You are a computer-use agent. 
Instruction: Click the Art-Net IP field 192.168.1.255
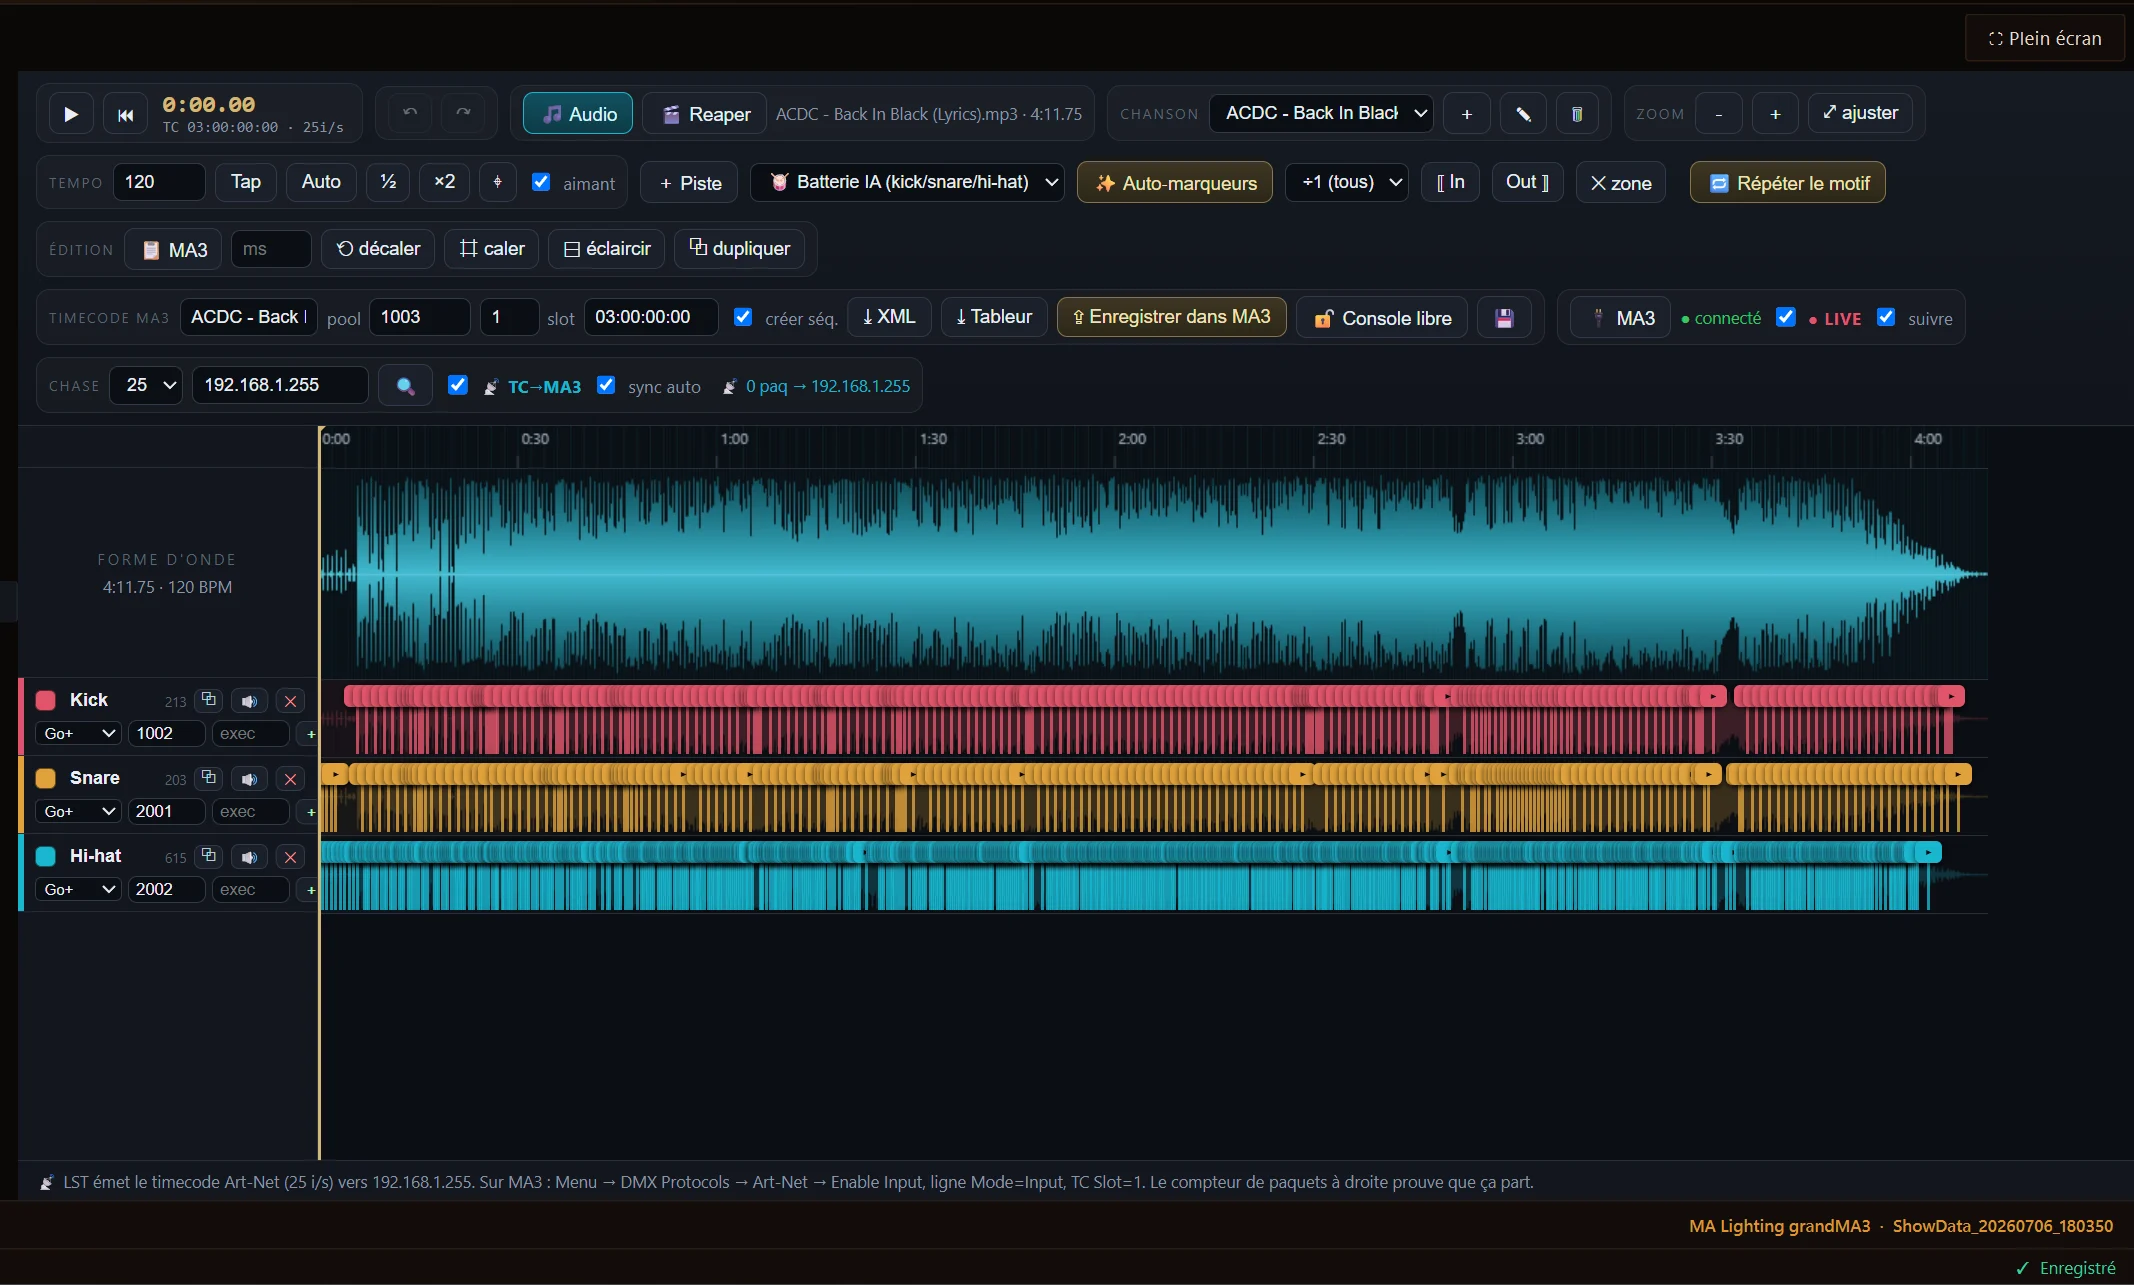tap(280, 385)
